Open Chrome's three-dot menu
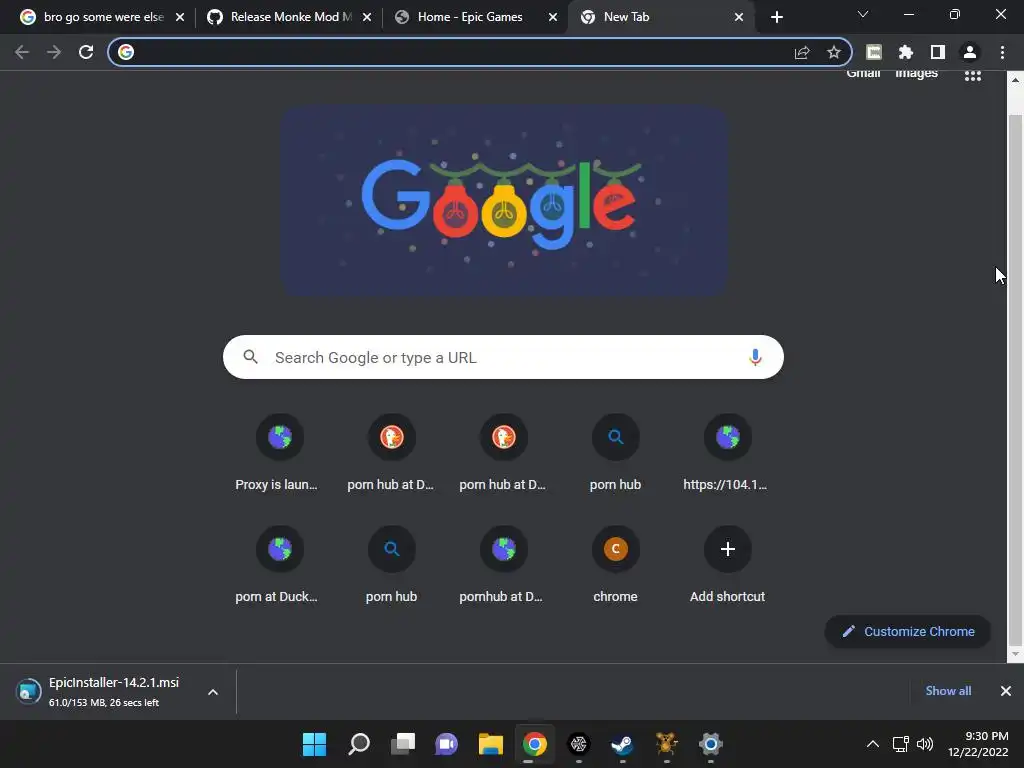This screenshot has width=1024, height=768. pyautogui.click(x=1002, y=52)
